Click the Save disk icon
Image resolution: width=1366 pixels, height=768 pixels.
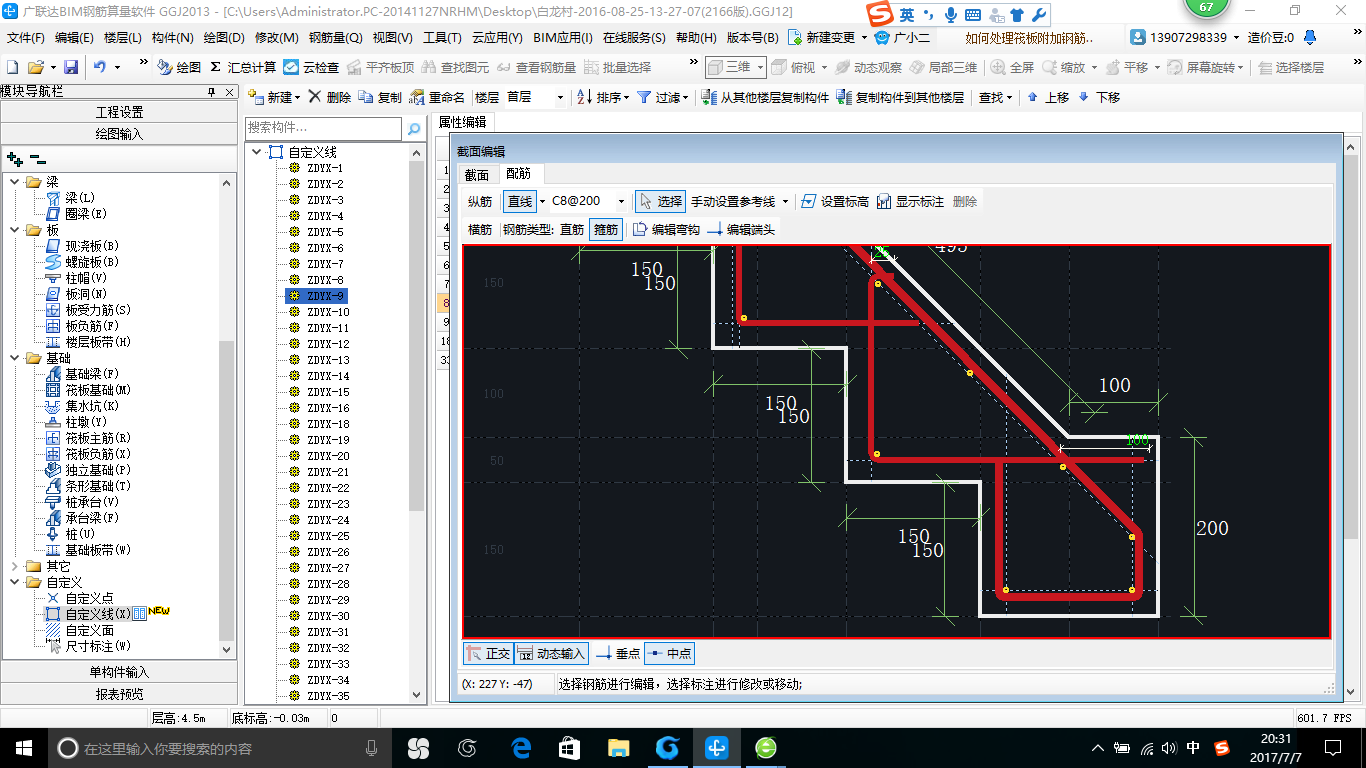click(x=71, y=67)
